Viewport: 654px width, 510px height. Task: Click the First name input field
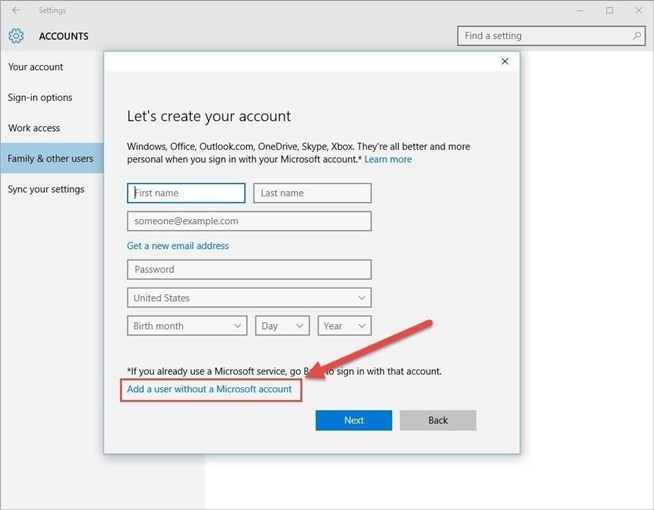(186, 193)
